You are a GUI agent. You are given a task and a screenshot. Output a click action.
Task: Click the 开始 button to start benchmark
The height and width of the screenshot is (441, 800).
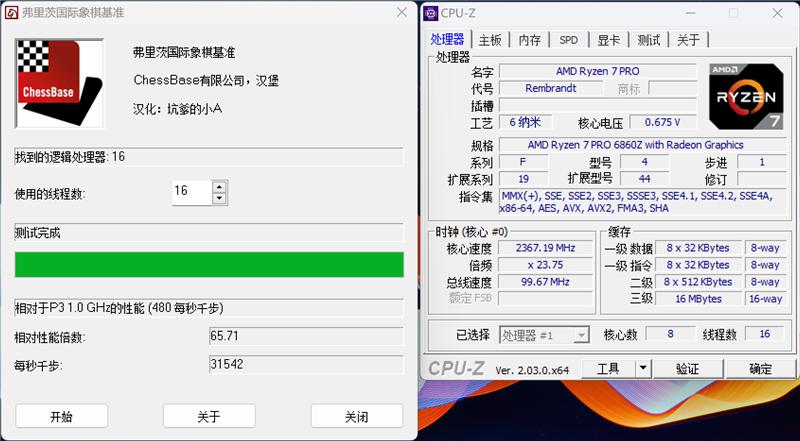point(61,416)
